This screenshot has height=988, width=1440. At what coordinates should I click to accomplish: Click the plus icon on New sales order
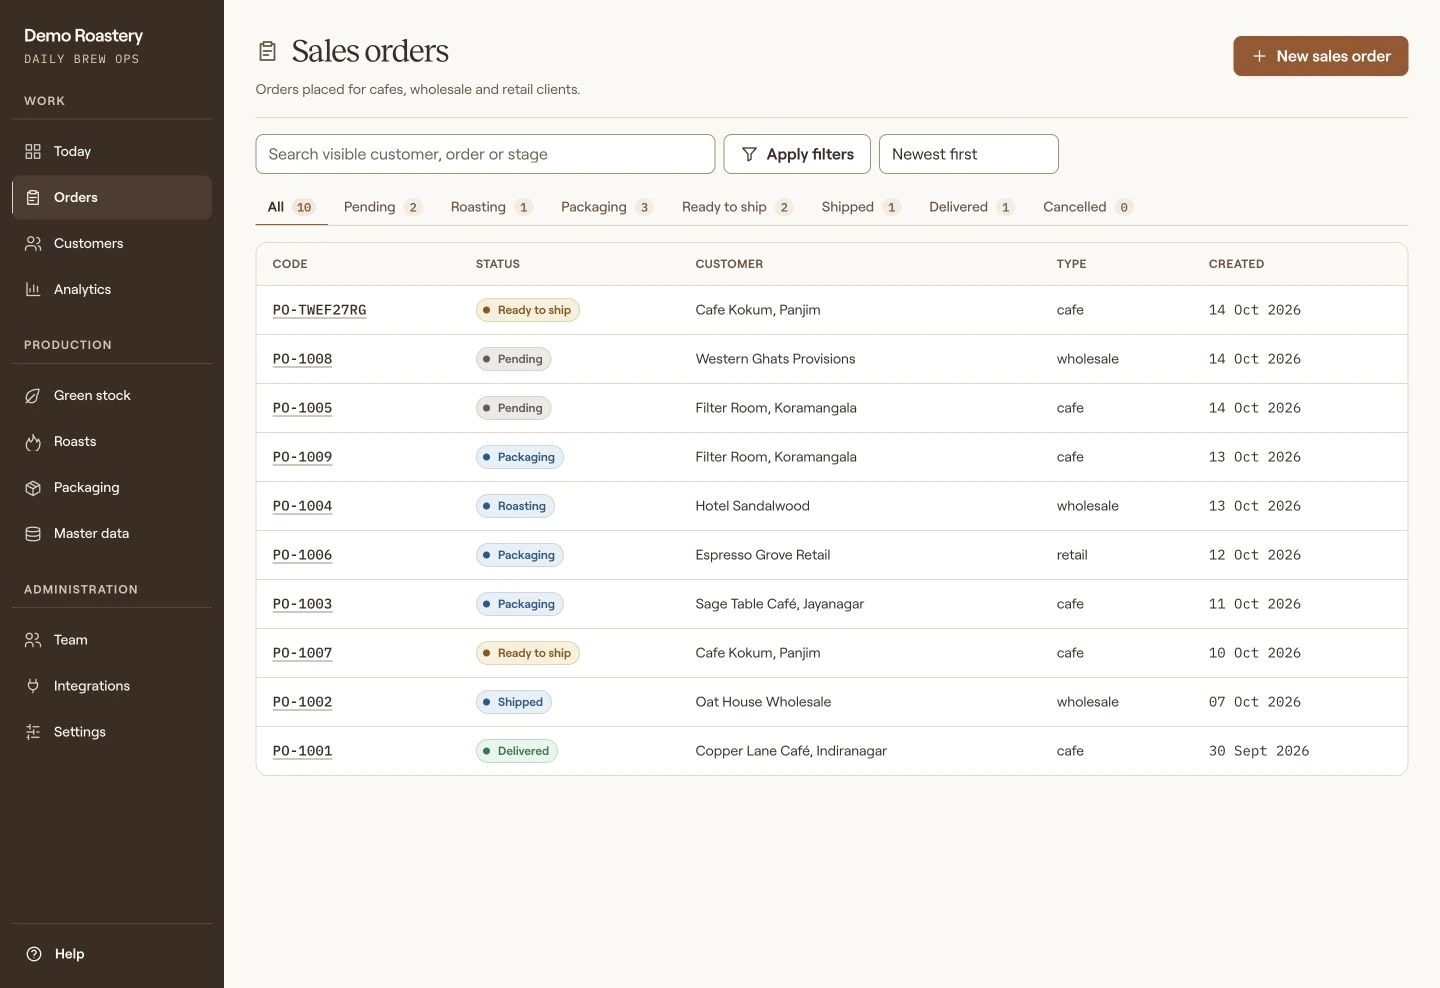(x=1259, y=56)
